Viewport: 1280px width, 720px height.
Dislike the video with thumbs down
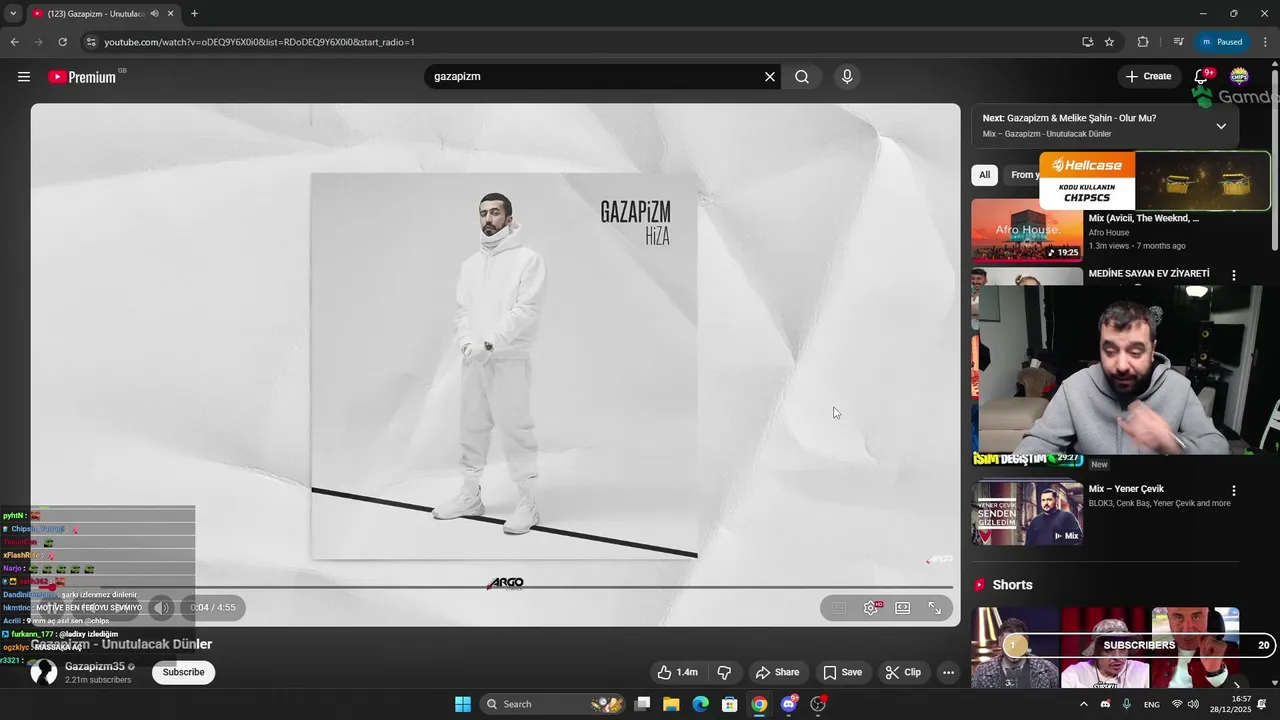[x=724, y=673]
